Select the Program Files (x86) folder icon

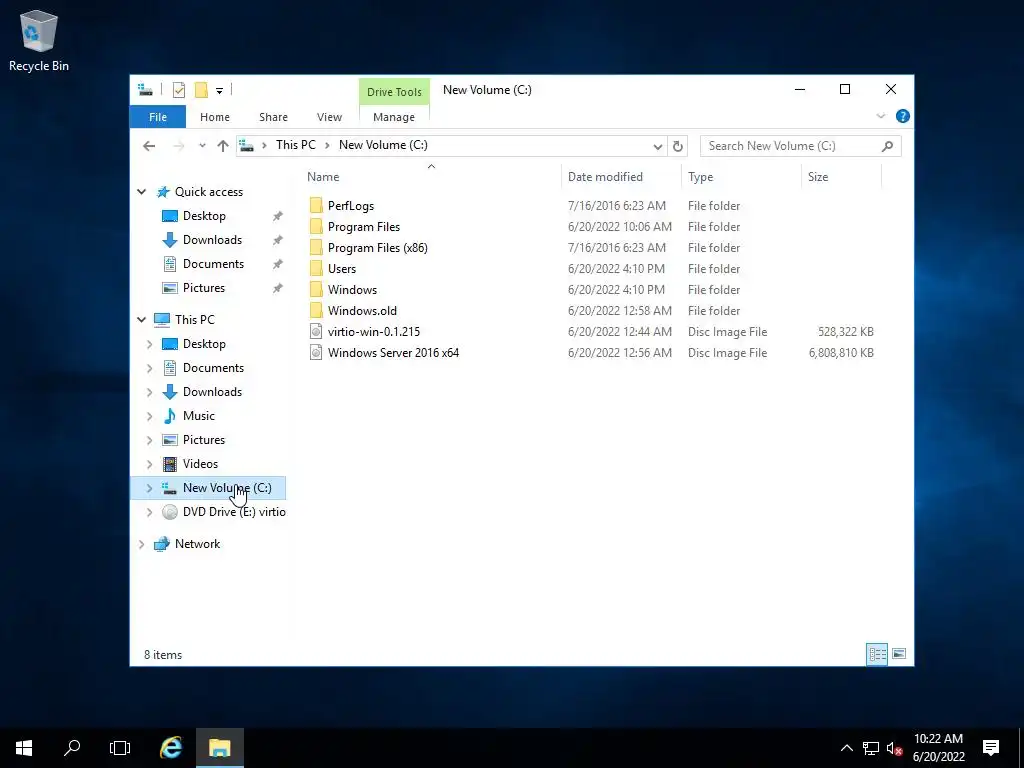pos(316,248)
